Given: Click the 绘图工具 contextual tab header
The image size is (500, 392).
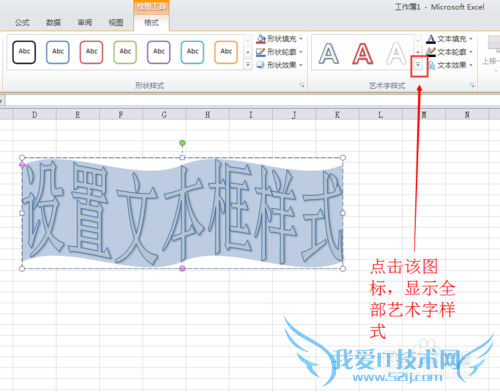Looking at the screenshot, I should click(x=151, y=7).
